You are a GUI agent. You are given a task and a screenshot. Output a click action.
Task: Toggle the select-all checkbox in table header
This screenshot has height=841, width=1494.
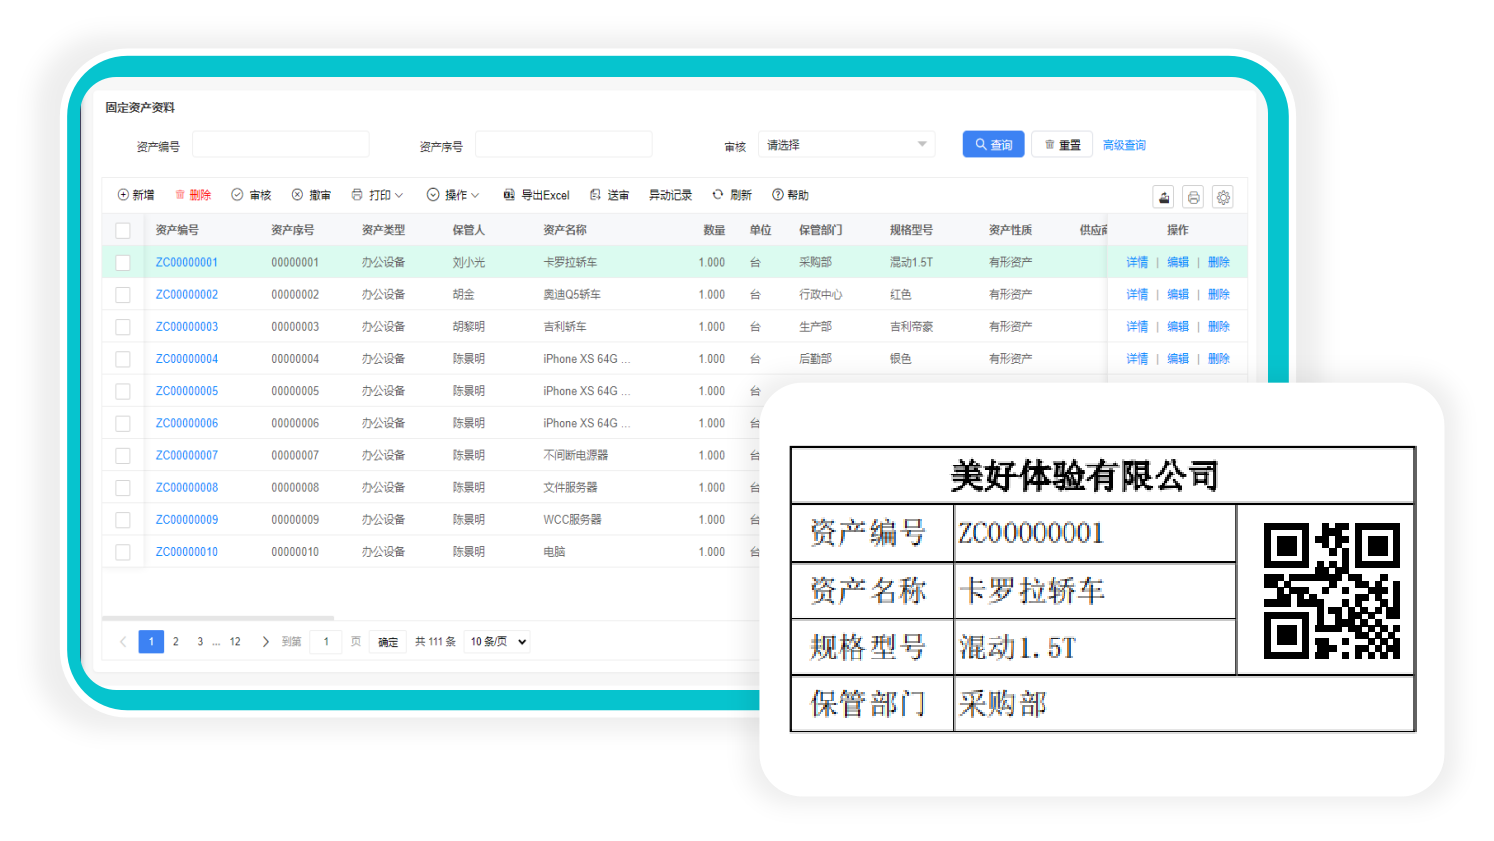[123, 231]
